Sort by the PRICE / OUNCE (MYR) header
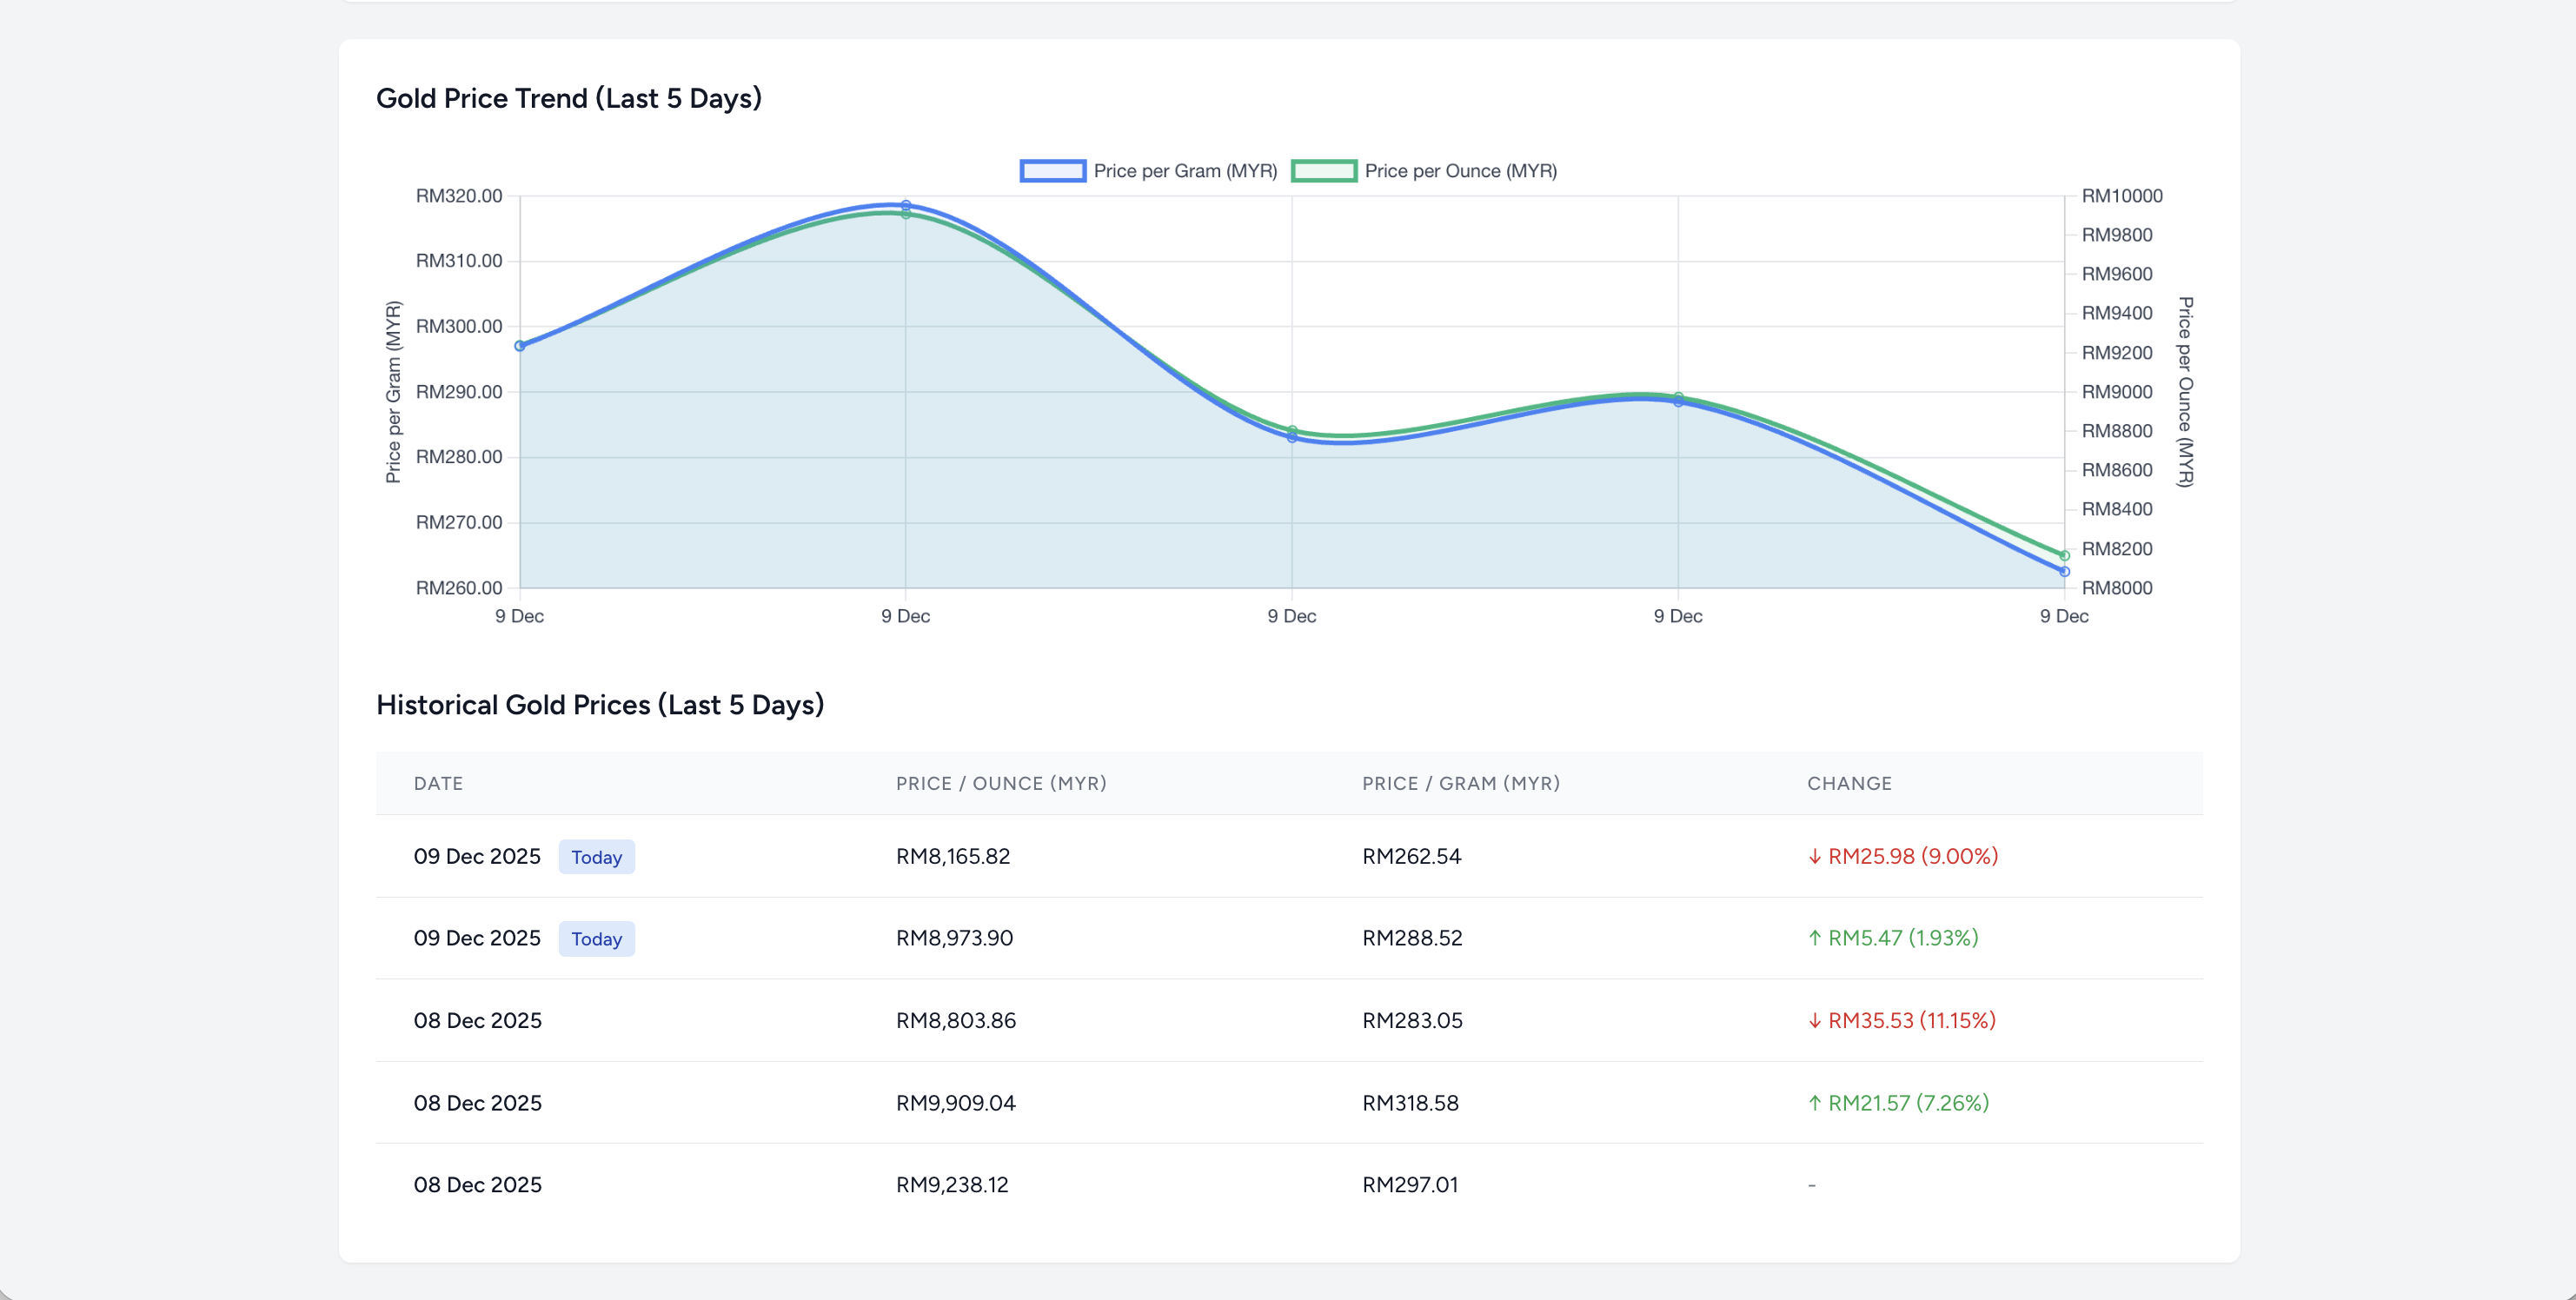The width and height of the screenshot is (2576, 1300). [x=1001, y=783]
